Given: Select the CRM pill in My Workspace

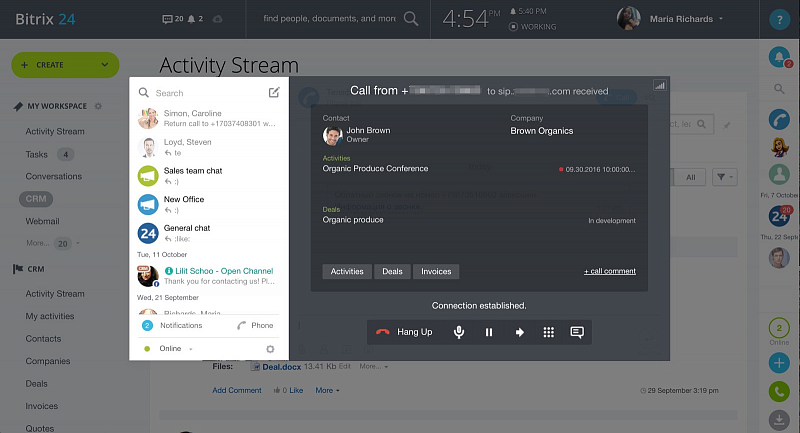Looking at the screenshot, I should click(36, 199).
